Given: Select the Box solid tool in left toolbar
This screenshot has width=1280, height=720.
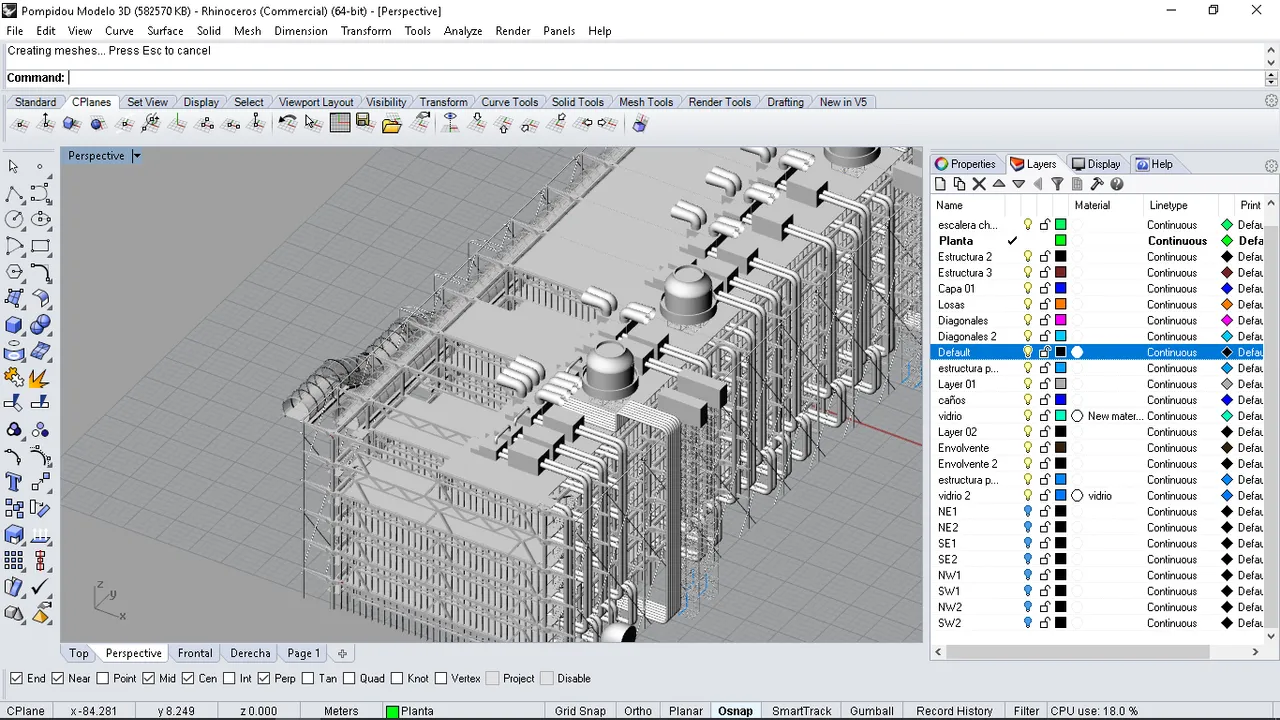Looking at the screenshot, I should click(14, 325).
